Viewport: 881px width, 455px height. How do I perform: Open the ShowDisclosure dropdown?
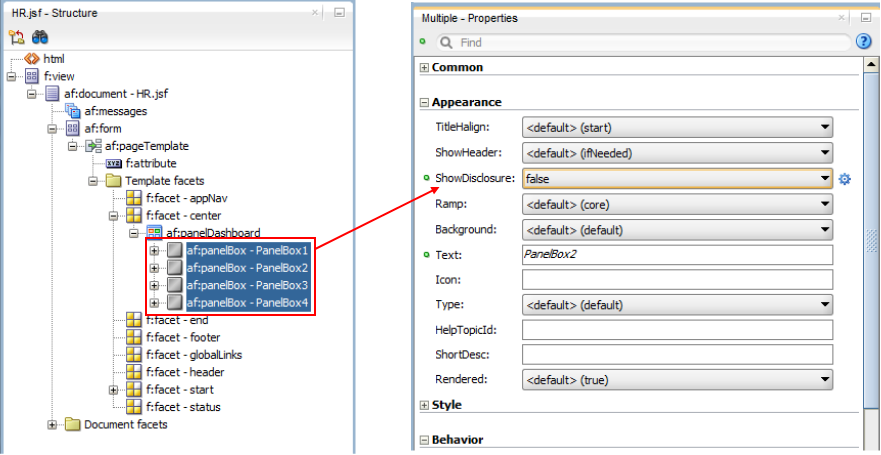point(677,179)
